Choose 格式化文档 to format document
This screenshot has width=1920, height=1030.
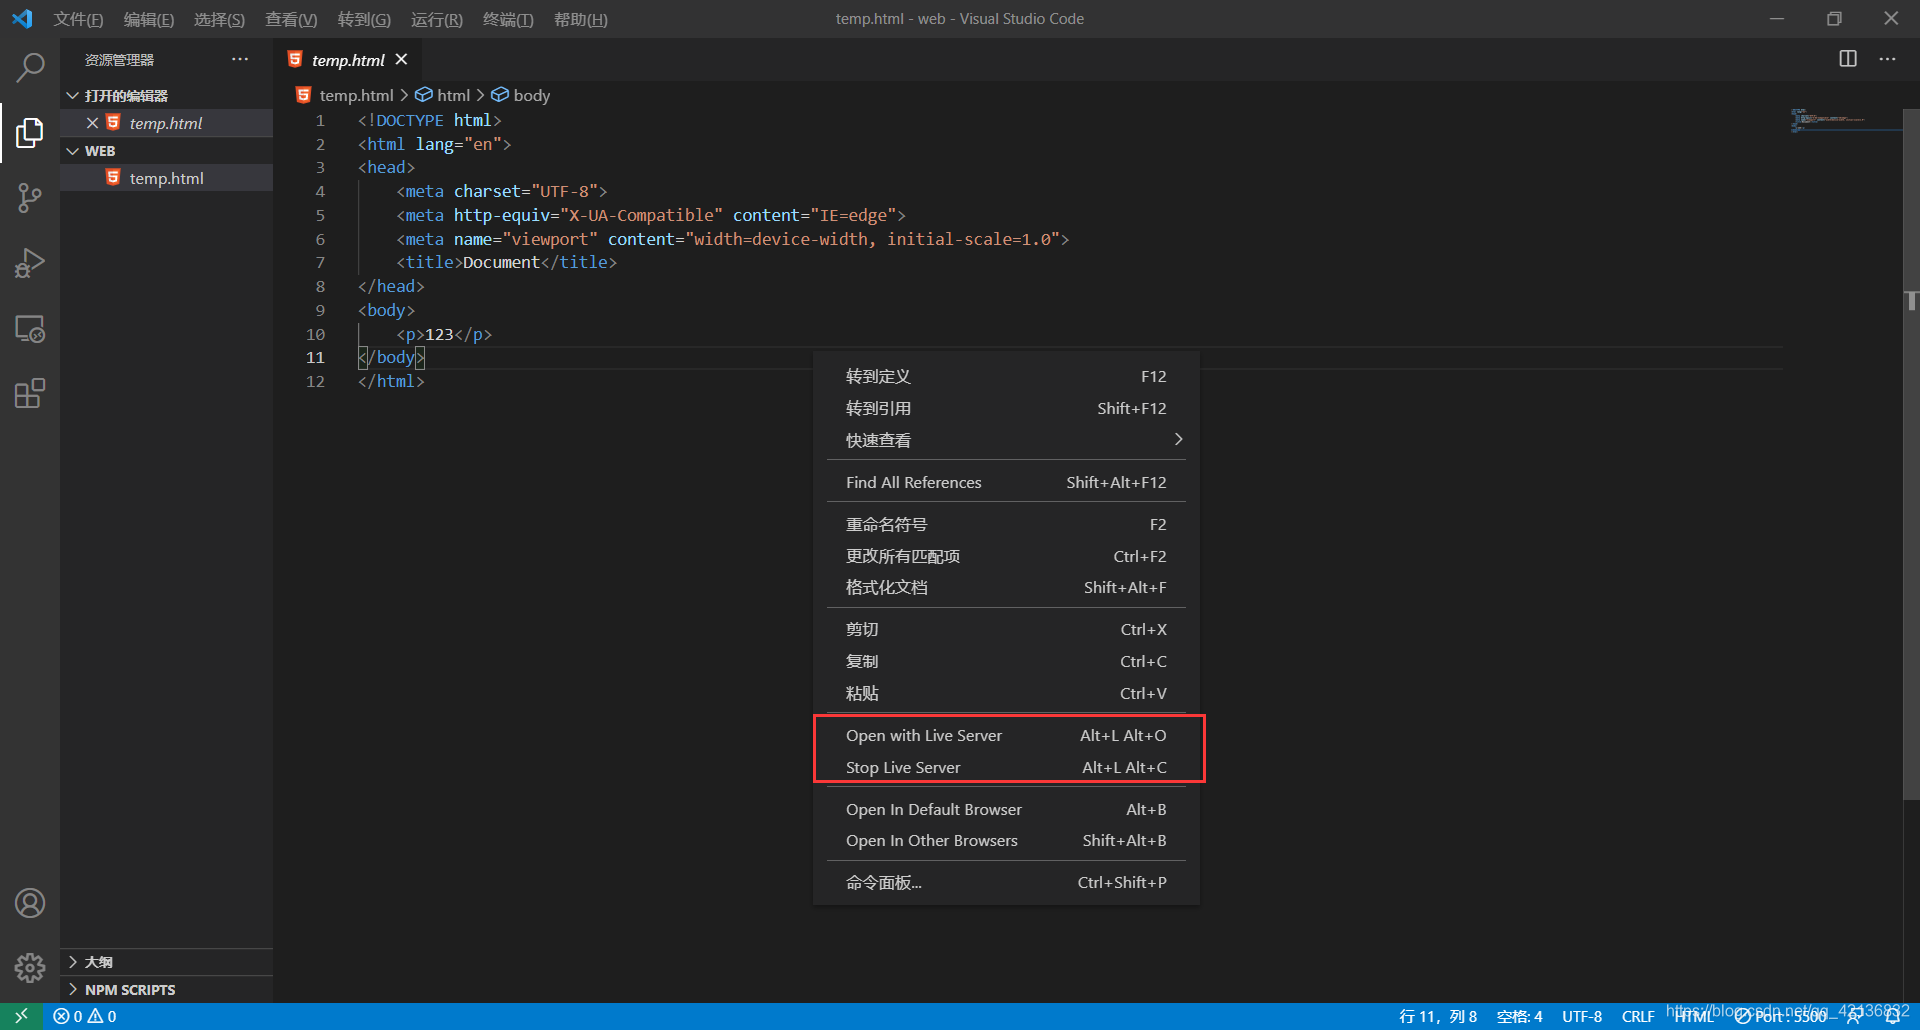[1006, 588]
